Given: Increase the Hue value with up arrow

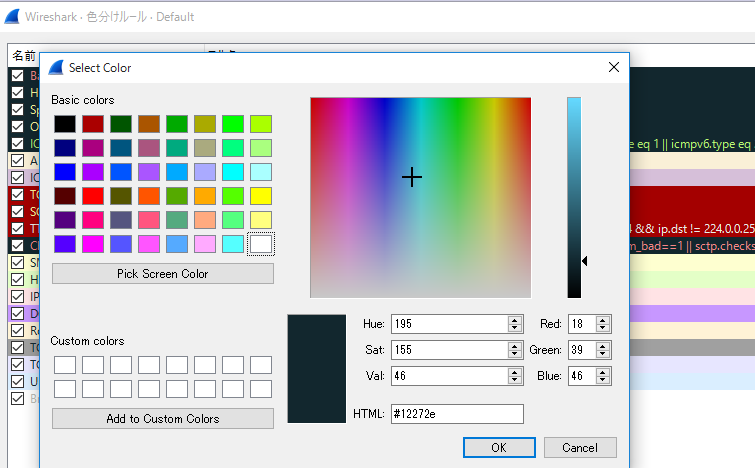Looking at the screenshot, I should [x=515, y=321].
